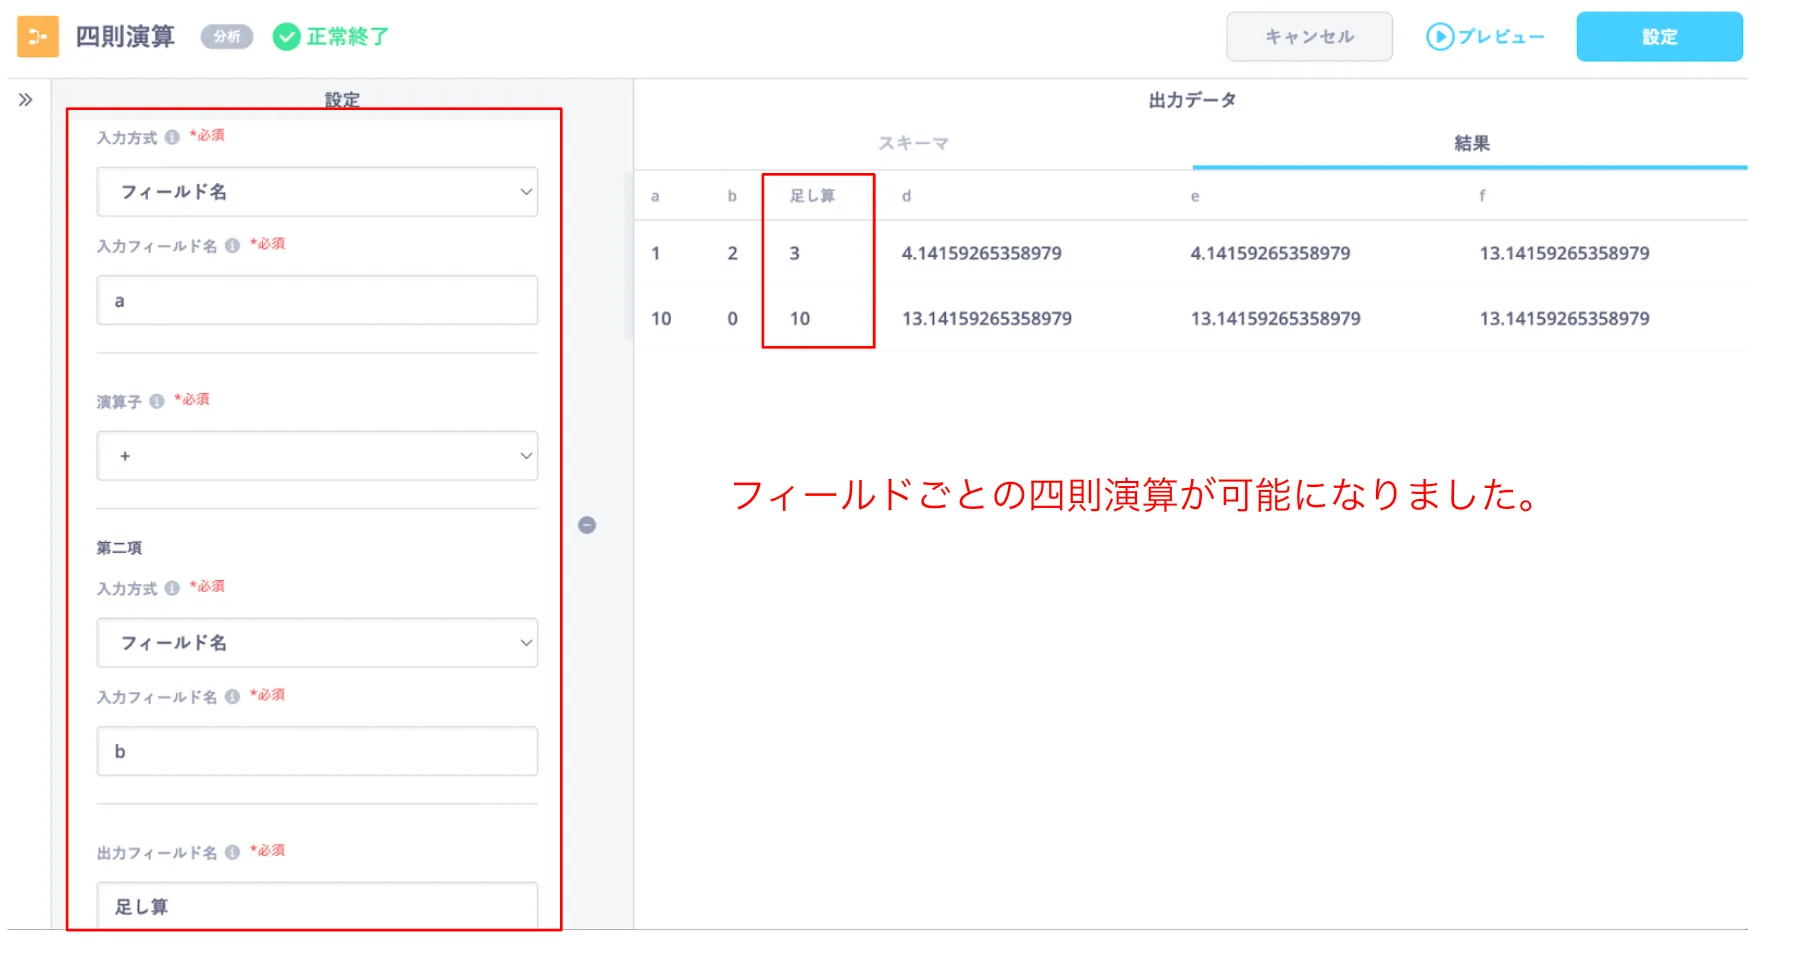The image size is (1800, 956).
Task: Click the blue 設定 button
Action: [1659, 37]
